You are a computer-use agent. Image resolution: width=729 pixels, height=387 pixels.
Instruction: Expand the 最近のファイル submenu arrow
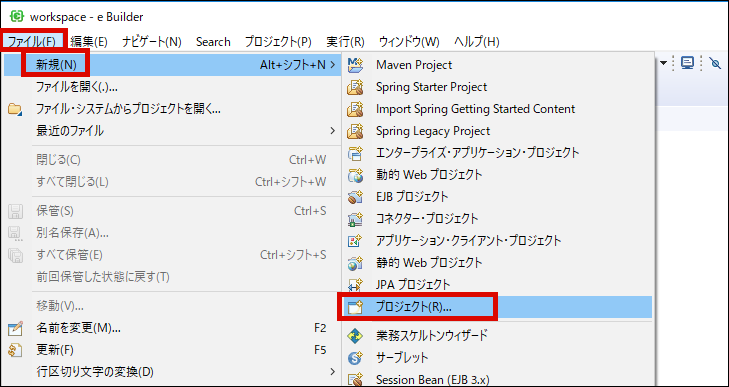332,131
